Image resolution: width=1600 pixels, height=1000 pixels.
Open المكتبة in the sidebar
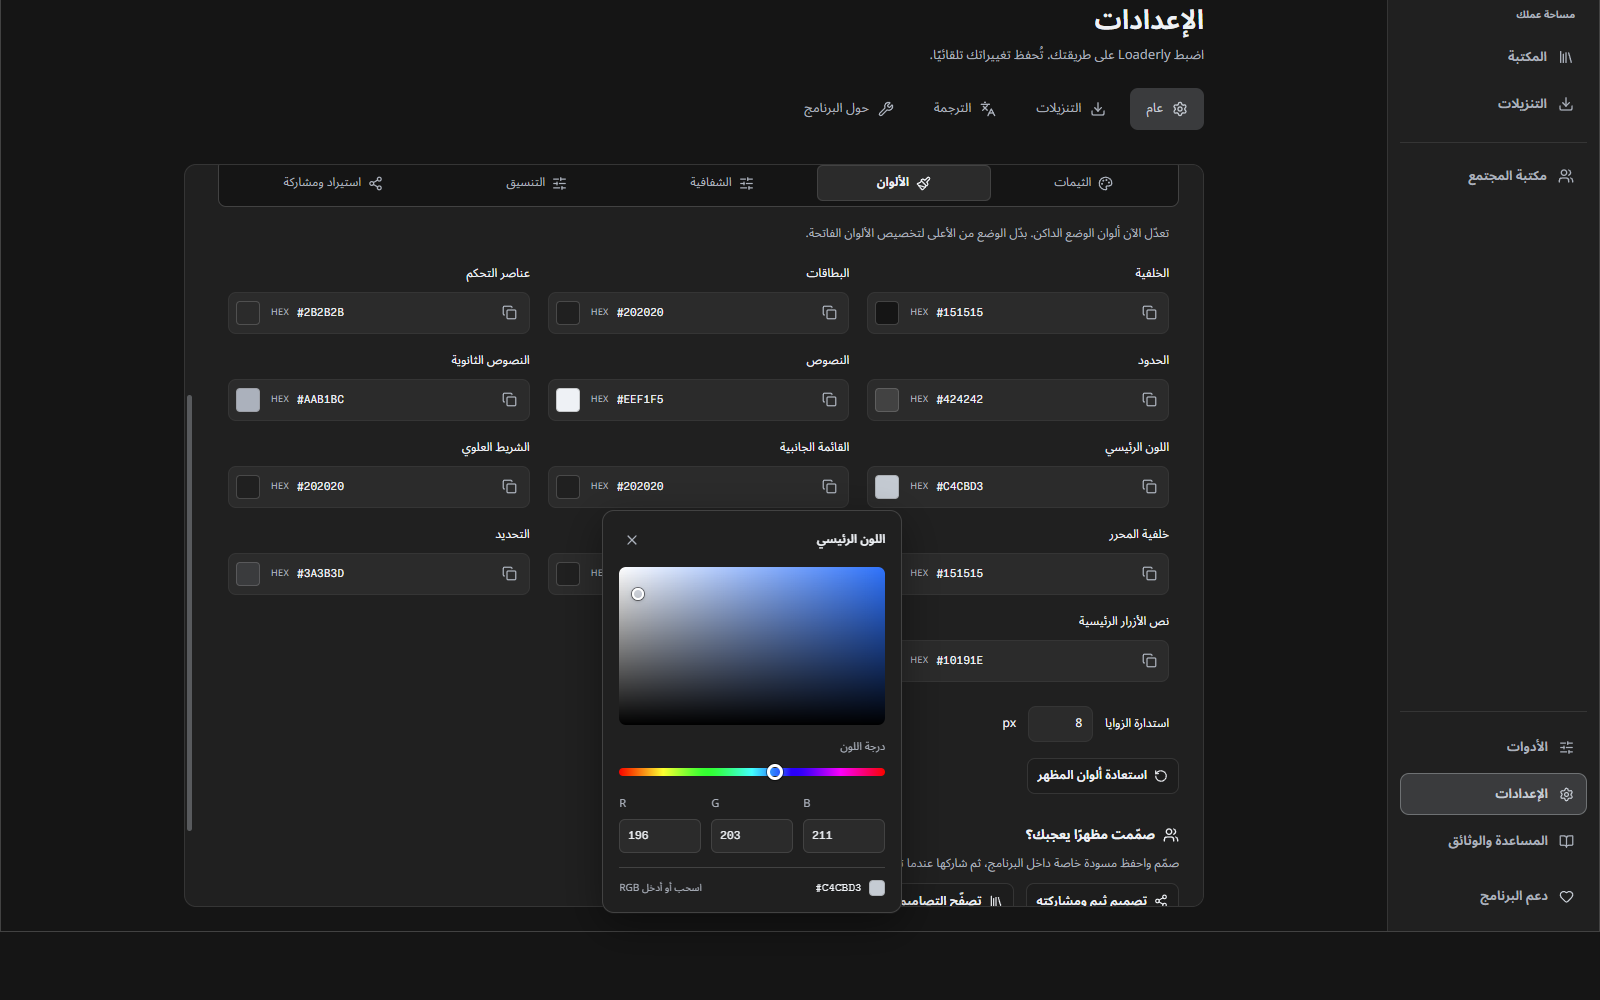[1493, 57]
